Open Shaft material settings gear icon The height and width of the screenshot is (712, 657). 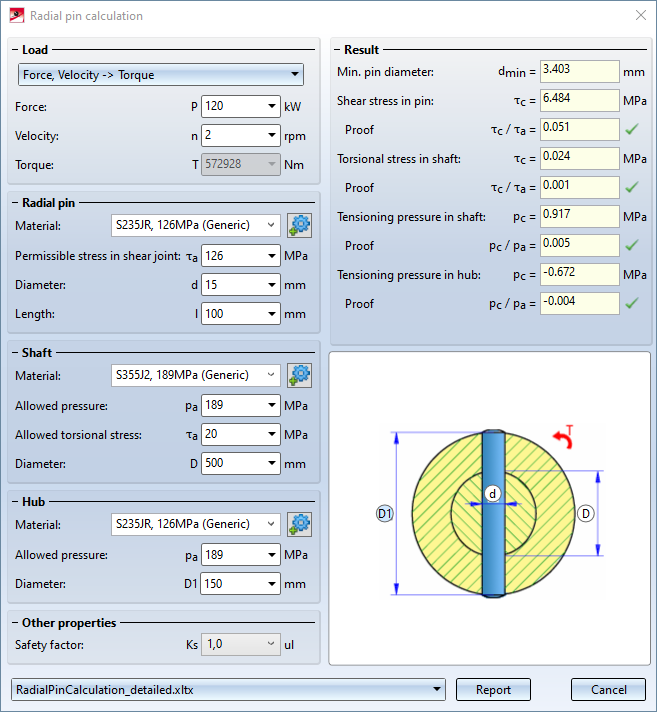(299, 376)
